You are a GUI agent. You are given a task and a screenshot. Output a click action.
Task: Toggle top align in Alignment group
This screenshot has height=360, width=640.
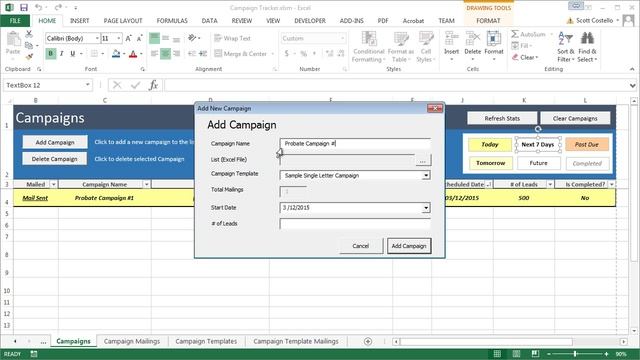click(154, 38)
